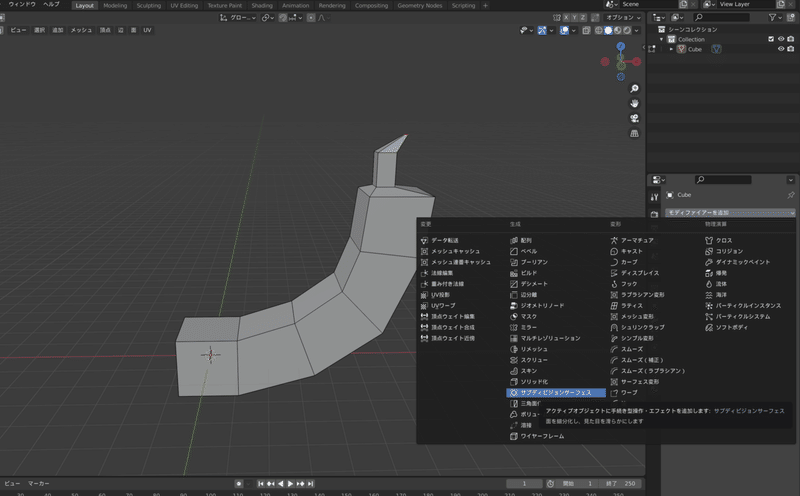Screen dimensions: 800x496
Task: Click the pan hand icon in viewport
Action: click(634, 103)
